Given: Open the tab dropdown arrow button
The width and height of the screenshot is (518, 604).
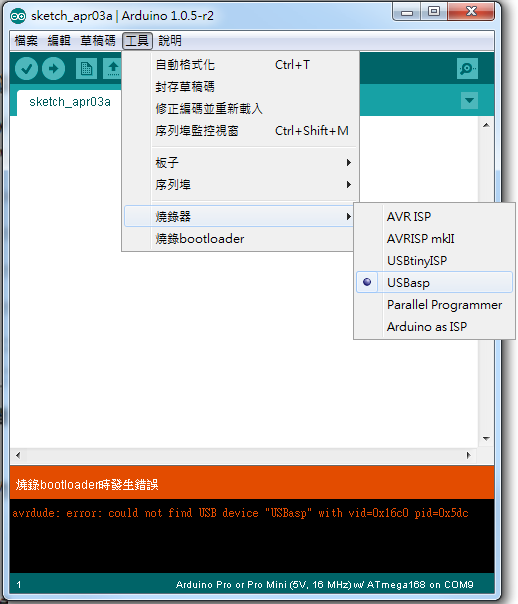Looking at the screenshot, I should point(469,101).
